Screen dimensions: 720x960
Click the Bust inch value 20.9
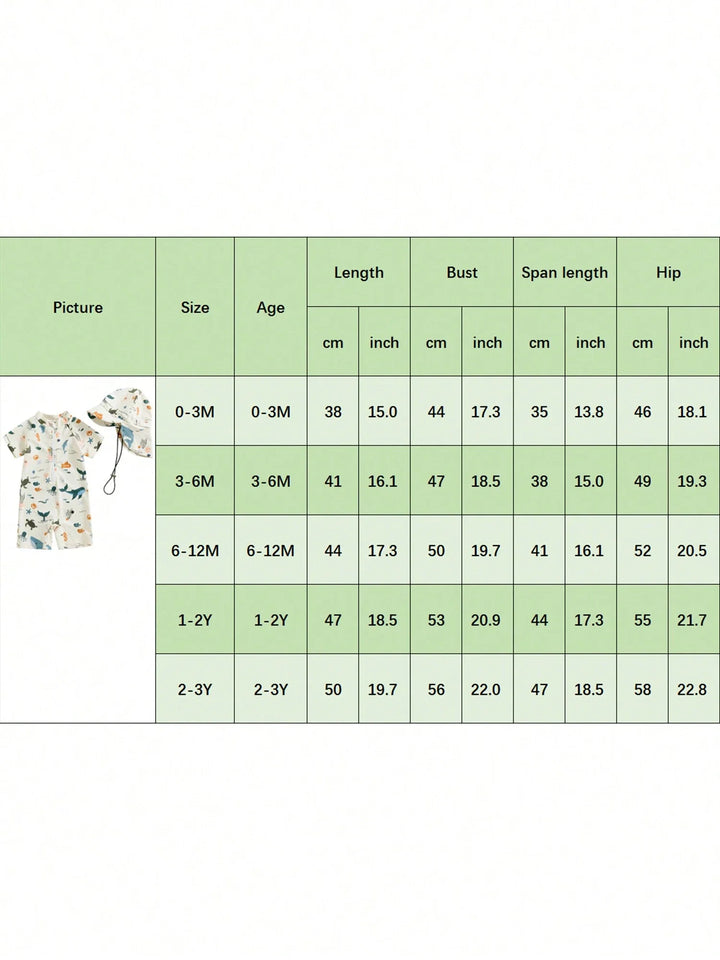(487, 620)
